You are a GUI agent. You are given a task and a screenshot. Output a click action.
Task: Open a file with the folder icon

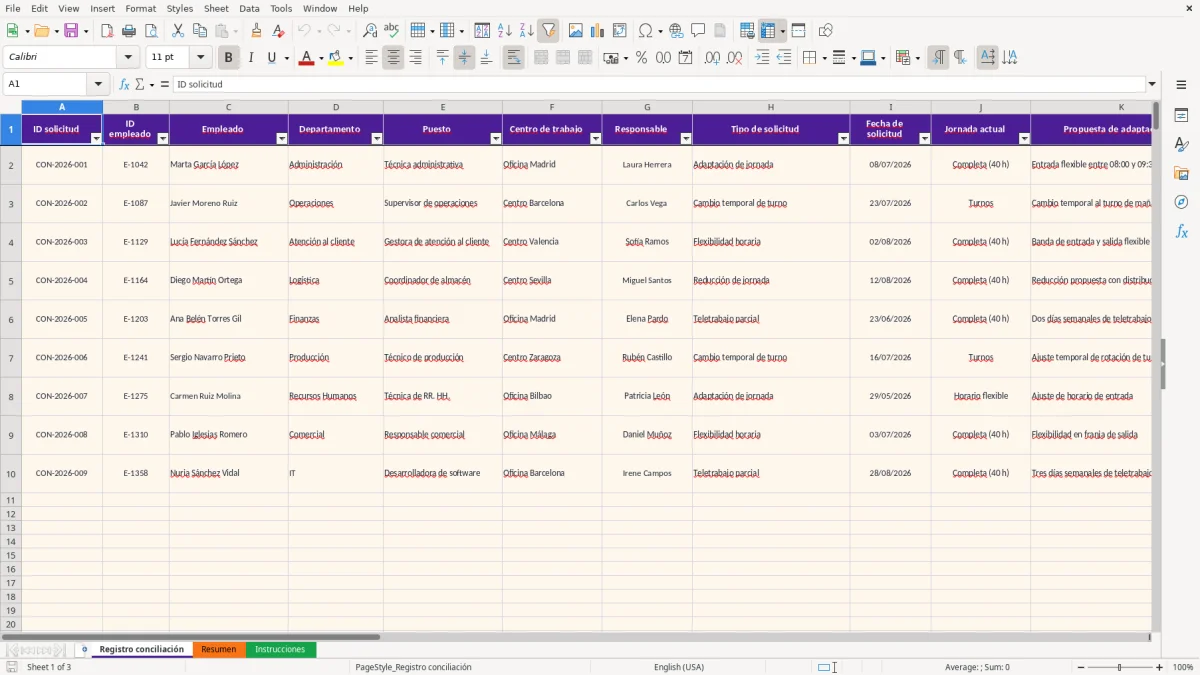point(40,31)
